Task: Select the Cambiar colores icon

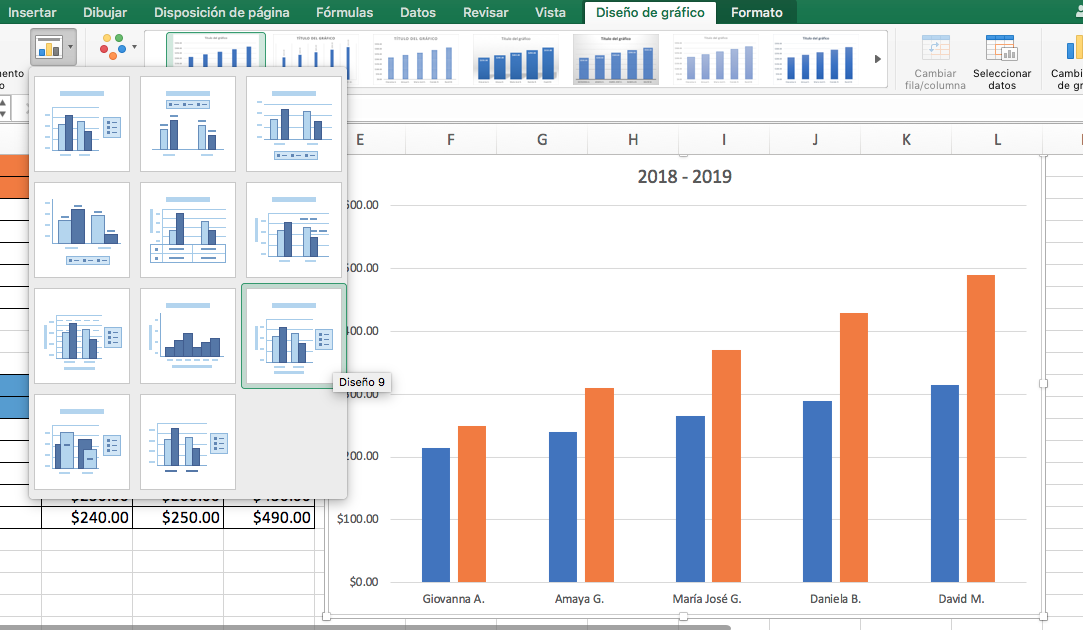Action: [113, 47]
